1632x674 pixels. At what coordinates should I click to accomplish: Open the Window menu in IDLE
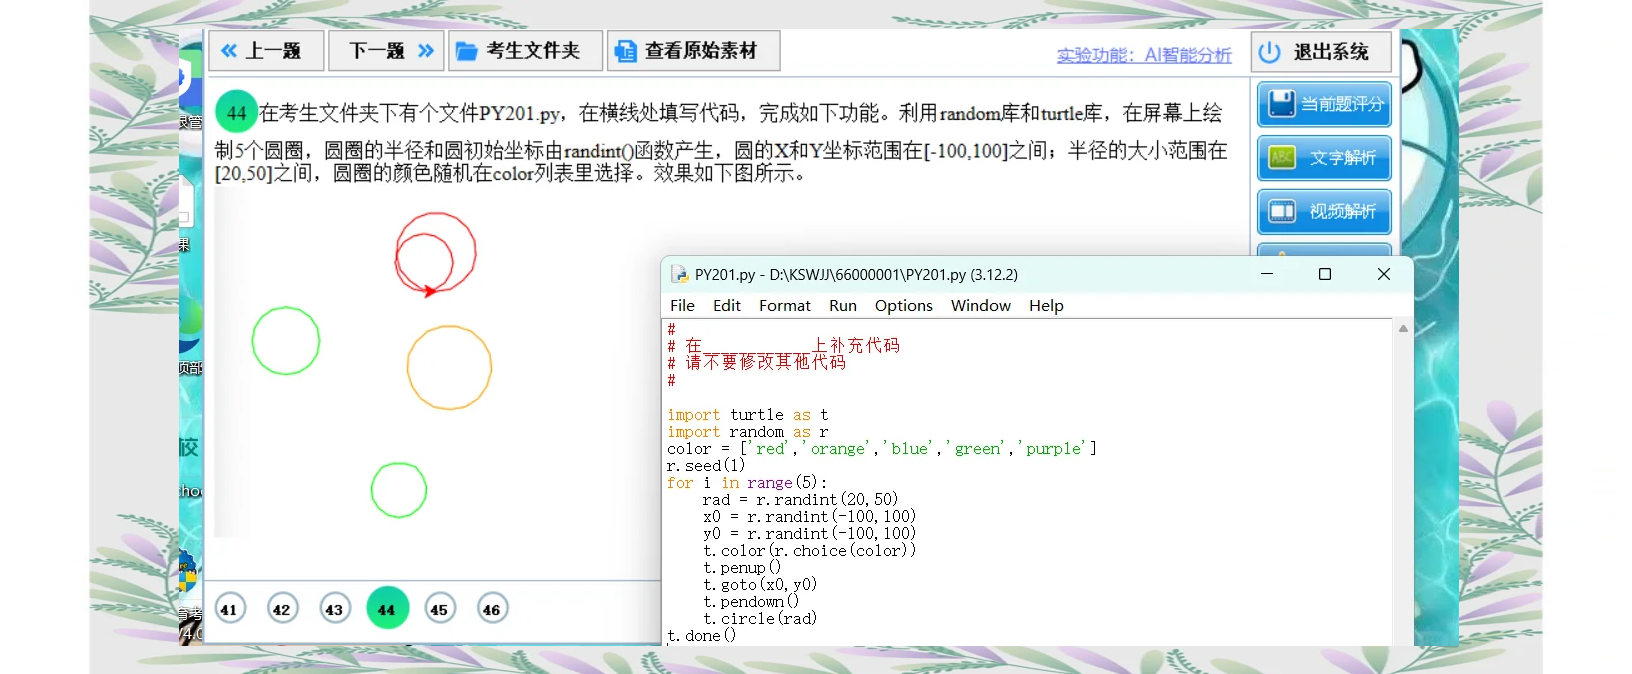tap(981, 306)
